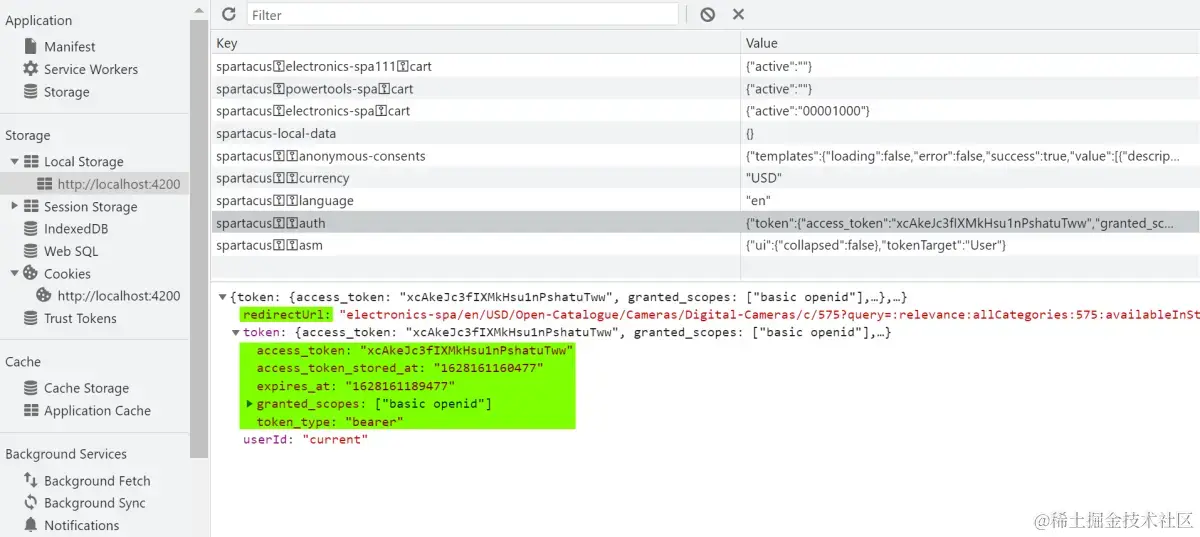This screenshot has height=537, width=1200.
Task: Click the Manifest document icon
Action: pos(30,46)
